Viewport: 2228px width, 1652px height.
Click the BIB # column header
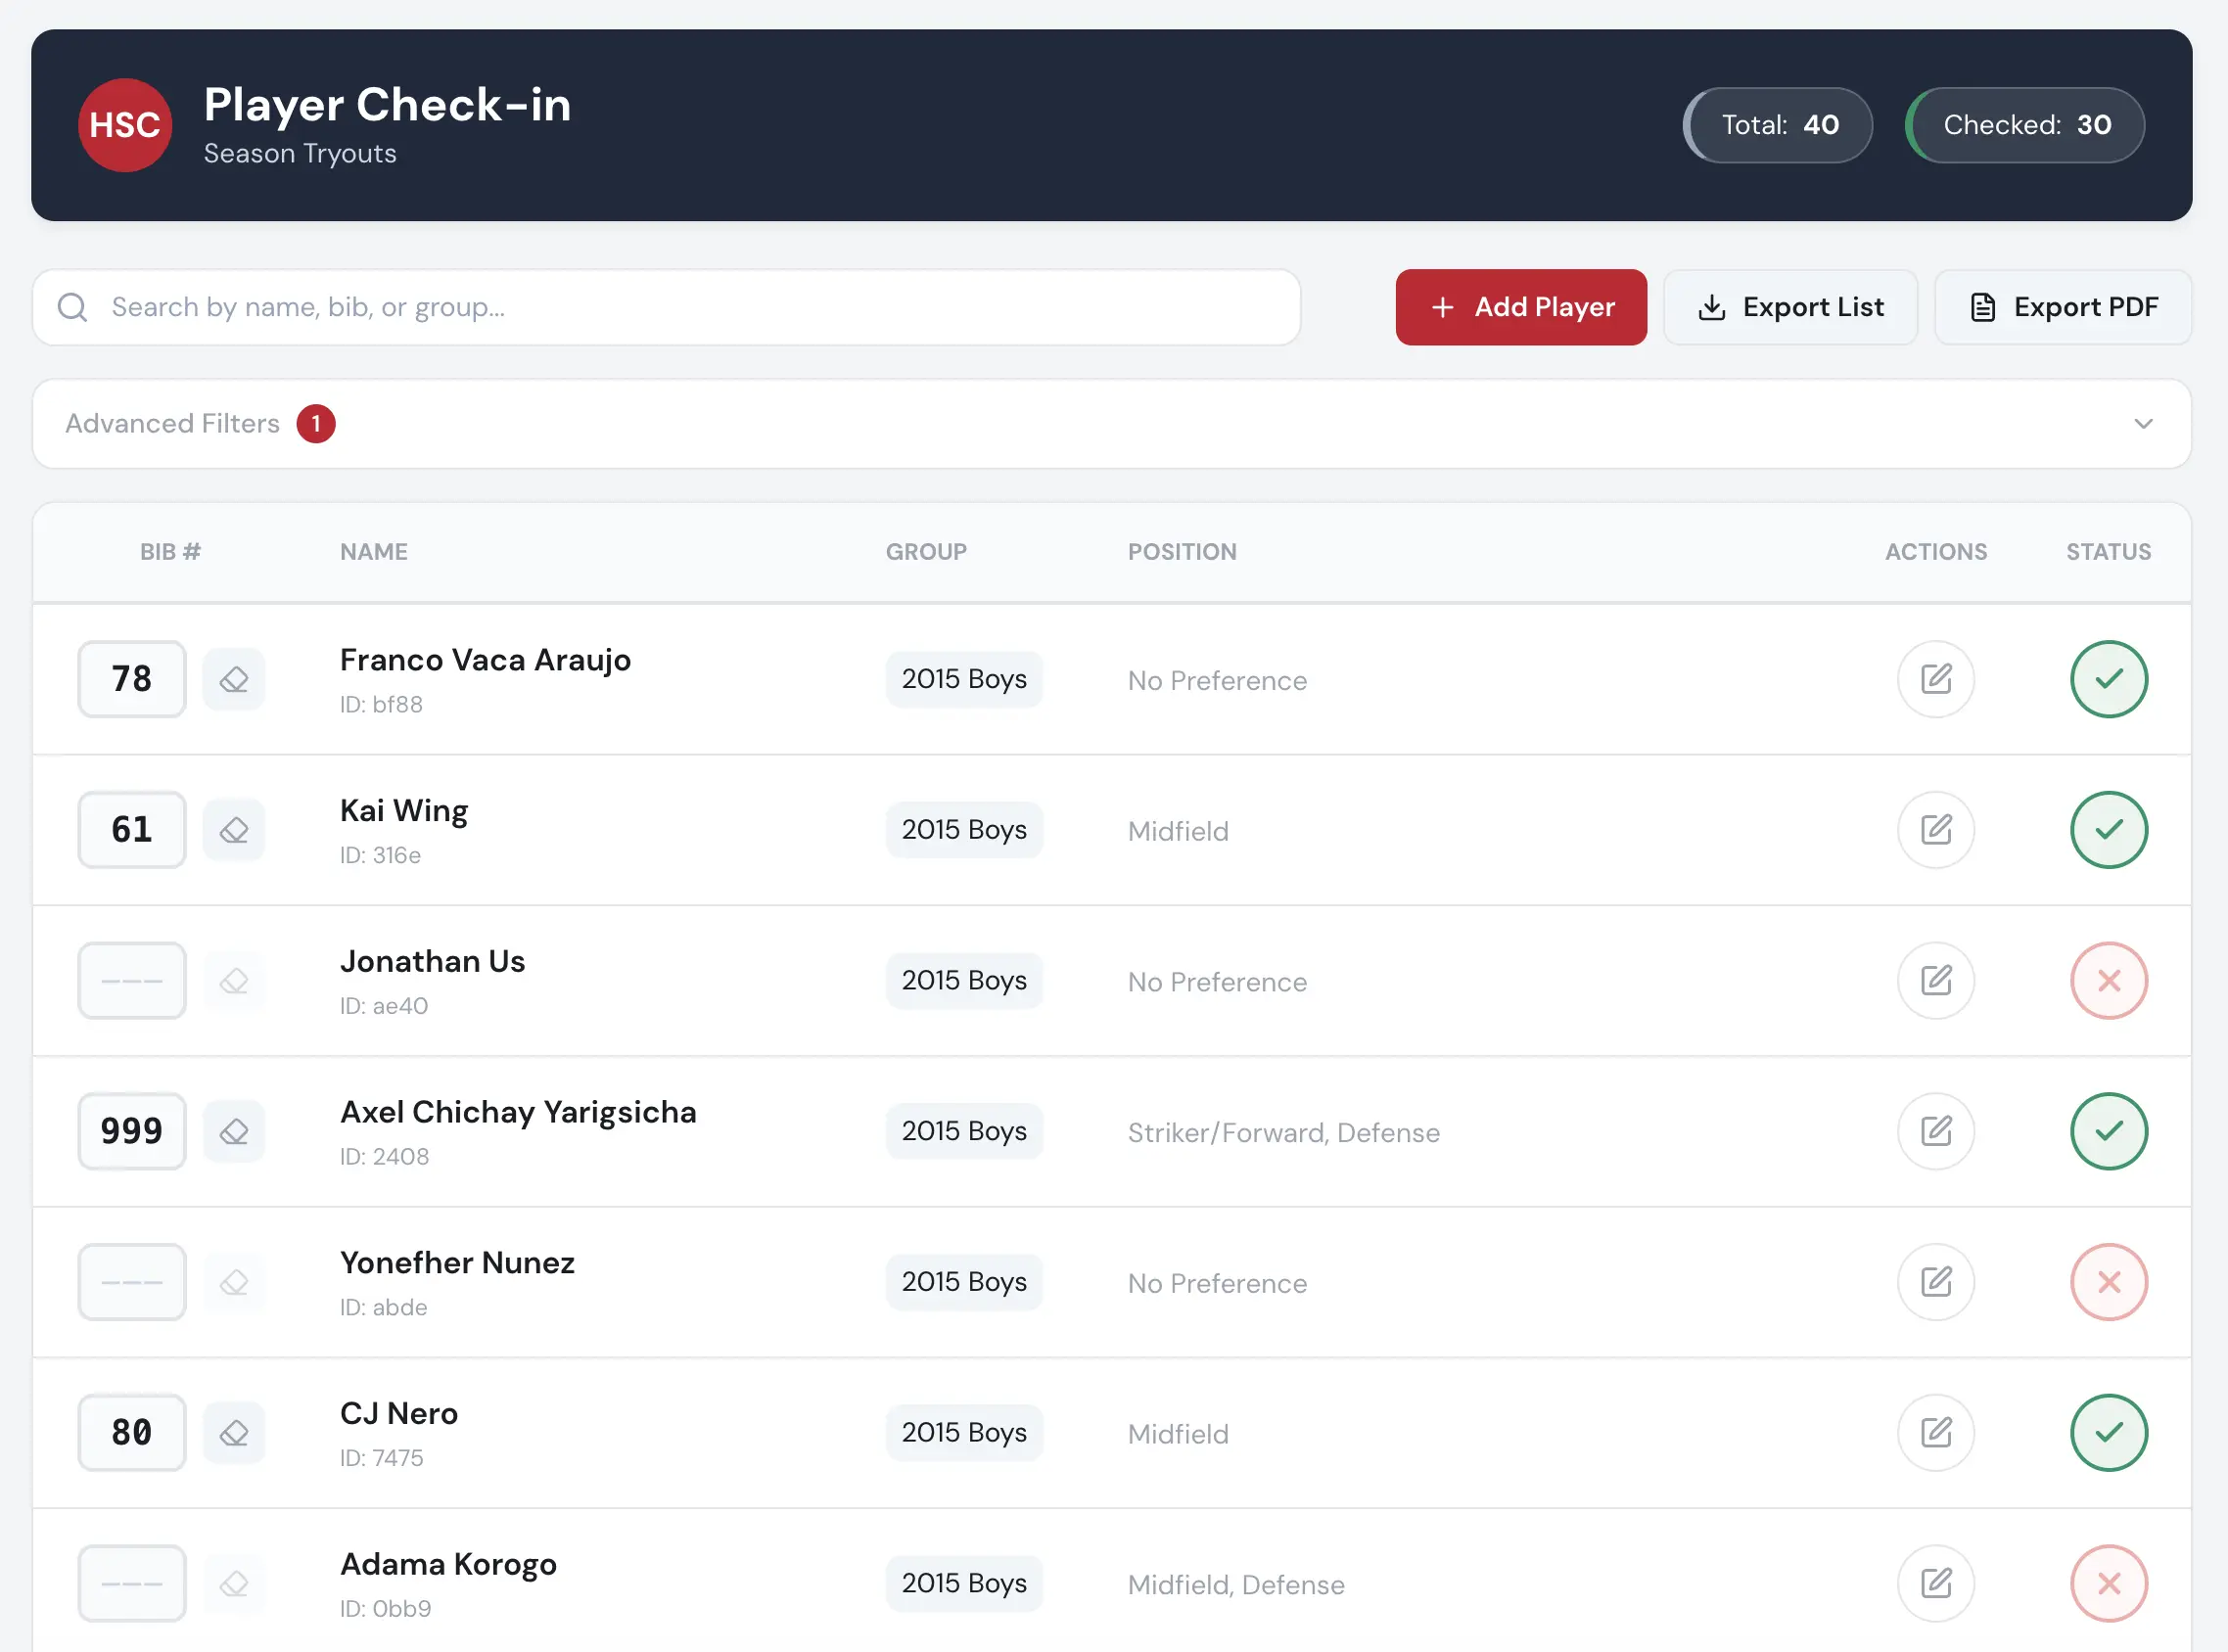pyautogui.click(x=170, y=552)
